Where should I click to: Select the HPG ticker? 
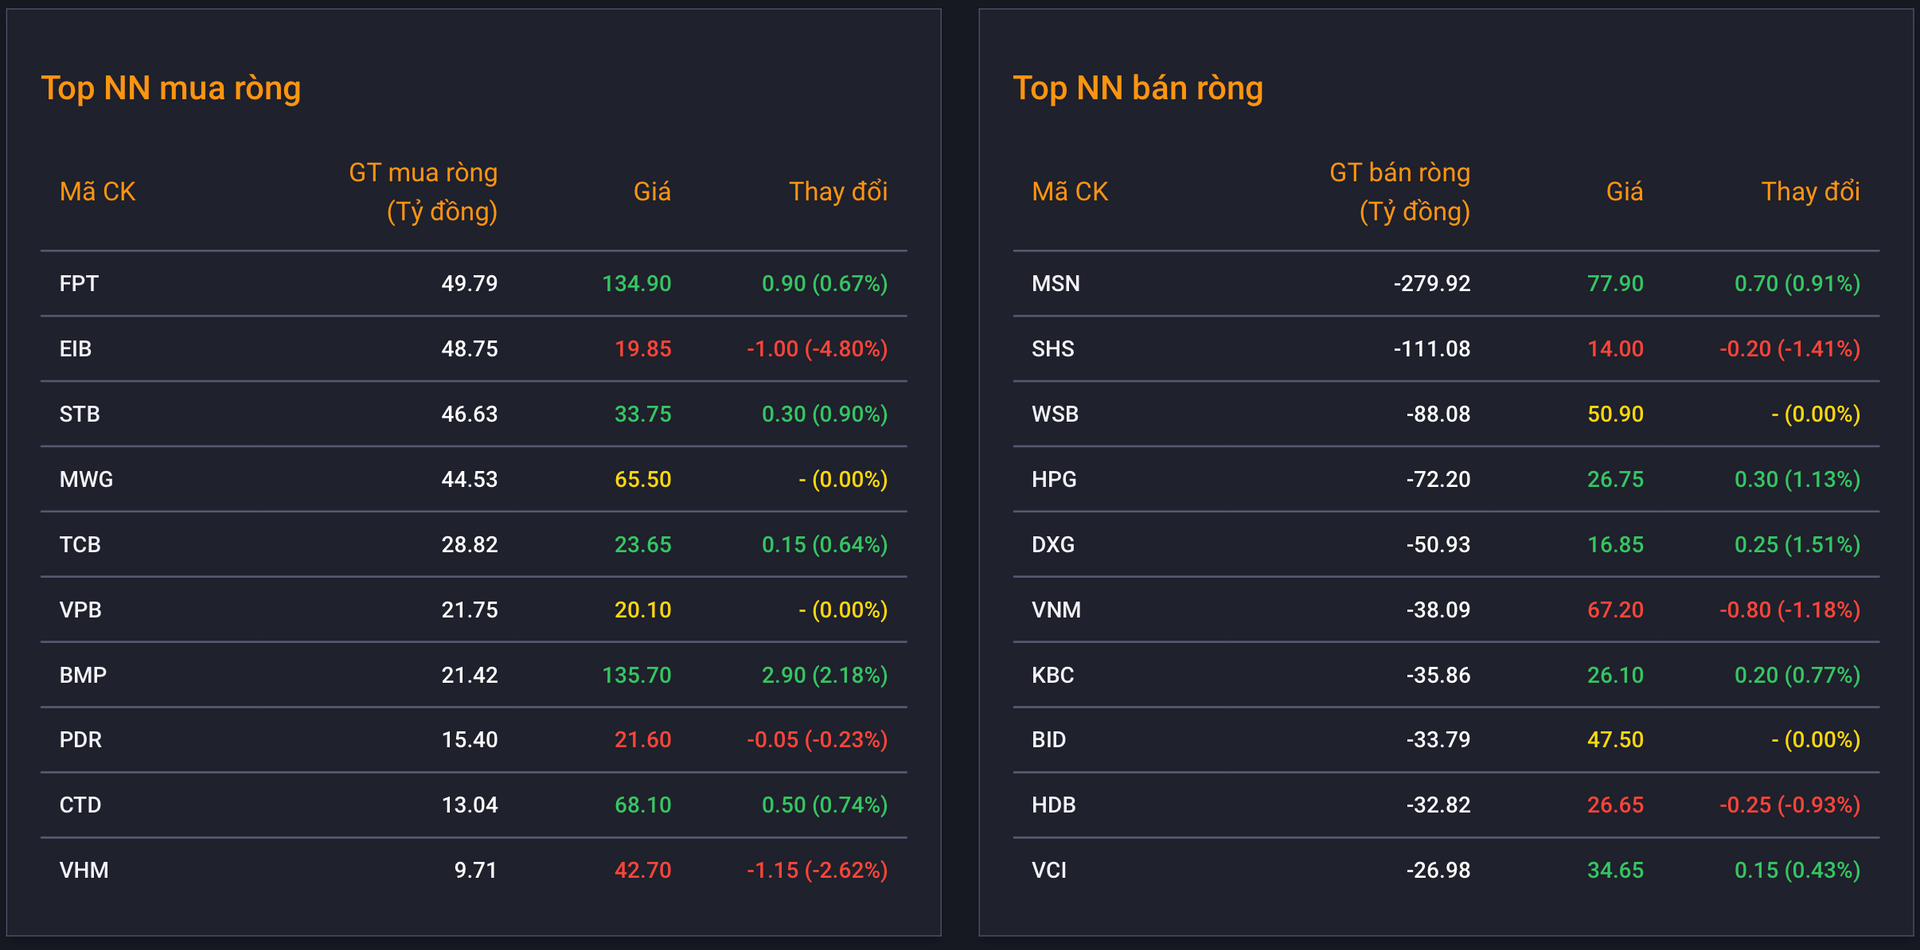coord(1054,479)
